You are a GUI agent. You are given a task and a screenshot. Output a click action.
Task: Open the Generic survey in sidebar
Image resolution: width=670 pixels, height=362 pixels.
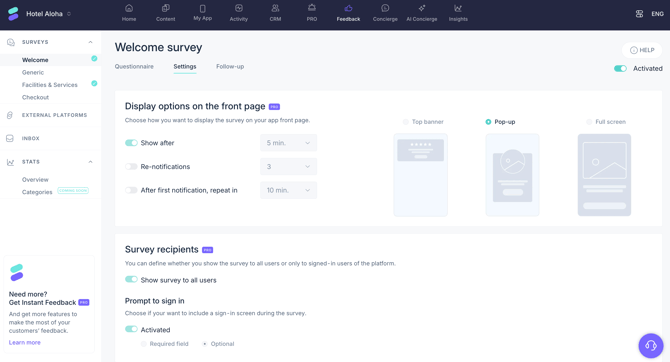coord(33,73)
